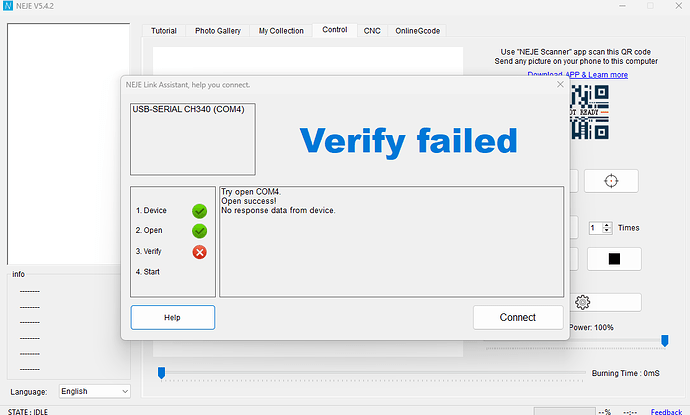690x415 pixels.
Task: Click the 'Verify failed' heading
Action: (408, 141)
